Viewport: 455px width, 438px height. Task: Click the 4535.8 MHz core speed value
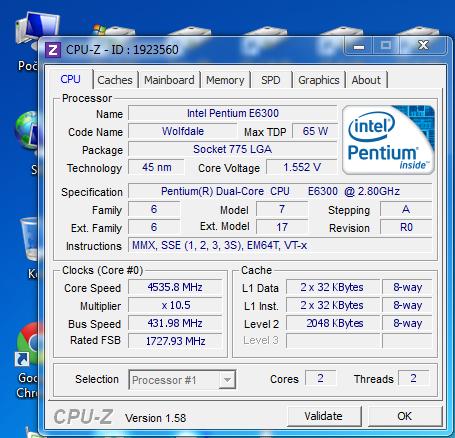175,287
